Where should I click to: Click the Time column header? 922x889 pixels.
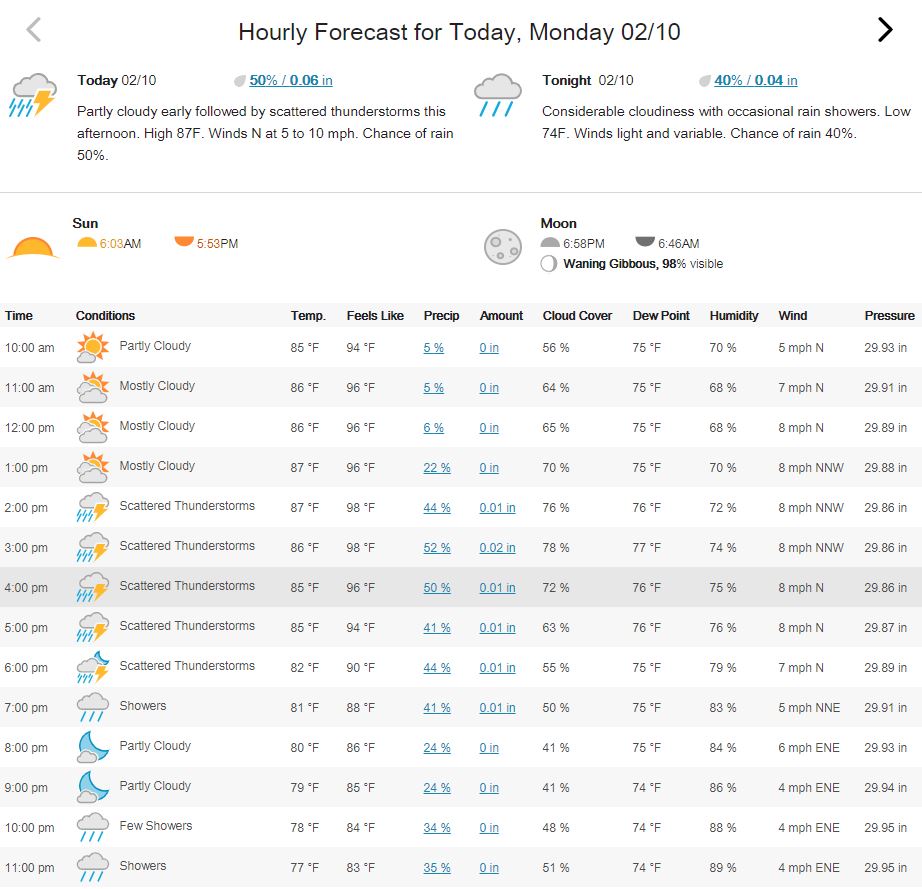(19, 316)
